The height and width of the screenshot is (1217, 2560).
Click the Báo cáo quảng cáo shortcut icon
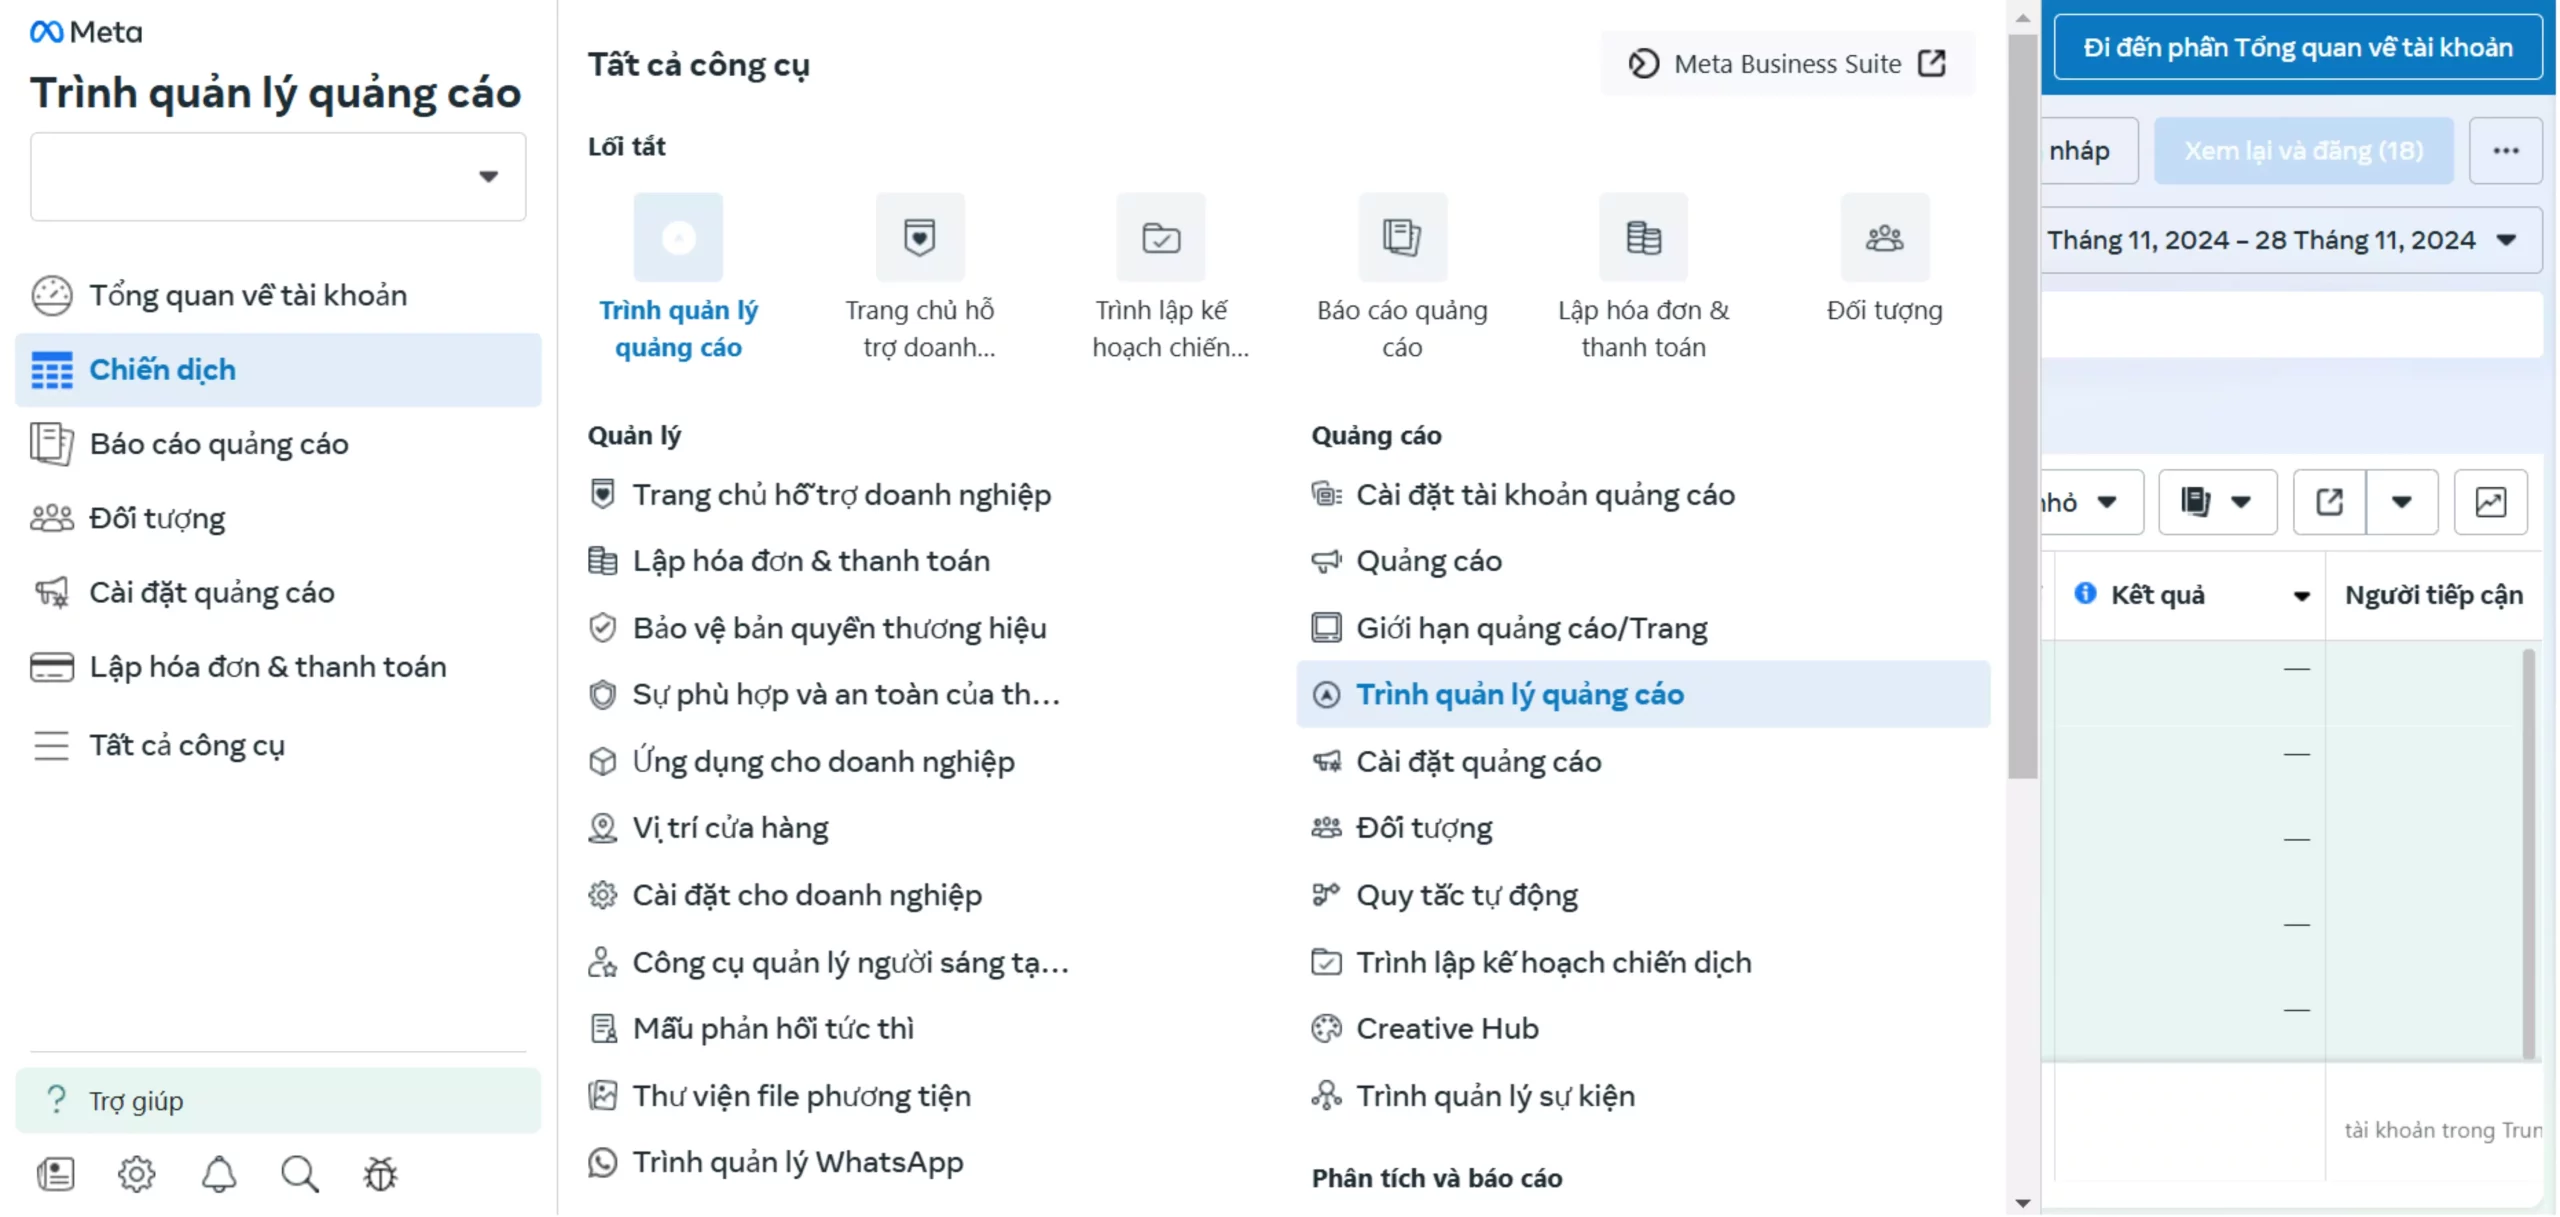[x=1401, y=238]
